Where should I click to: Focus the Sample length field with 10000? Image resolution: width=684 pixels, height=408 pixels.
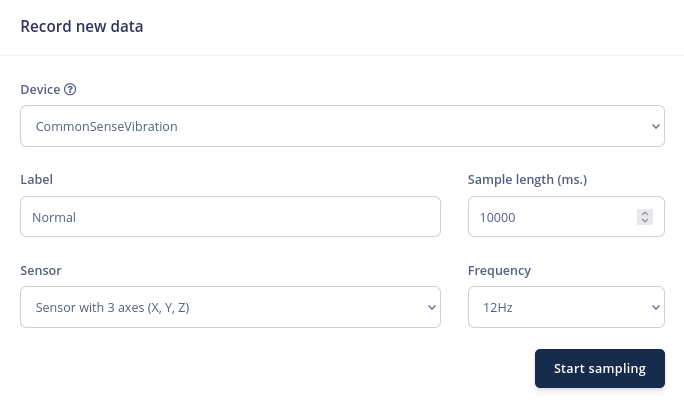coord(550,216)
